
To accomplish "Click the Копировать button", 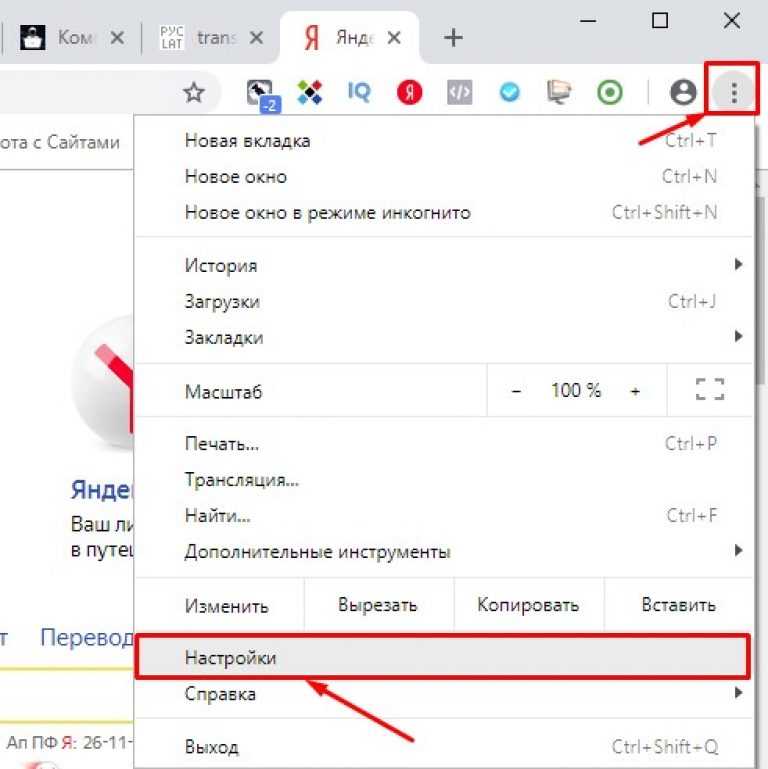I will point(528,605).
